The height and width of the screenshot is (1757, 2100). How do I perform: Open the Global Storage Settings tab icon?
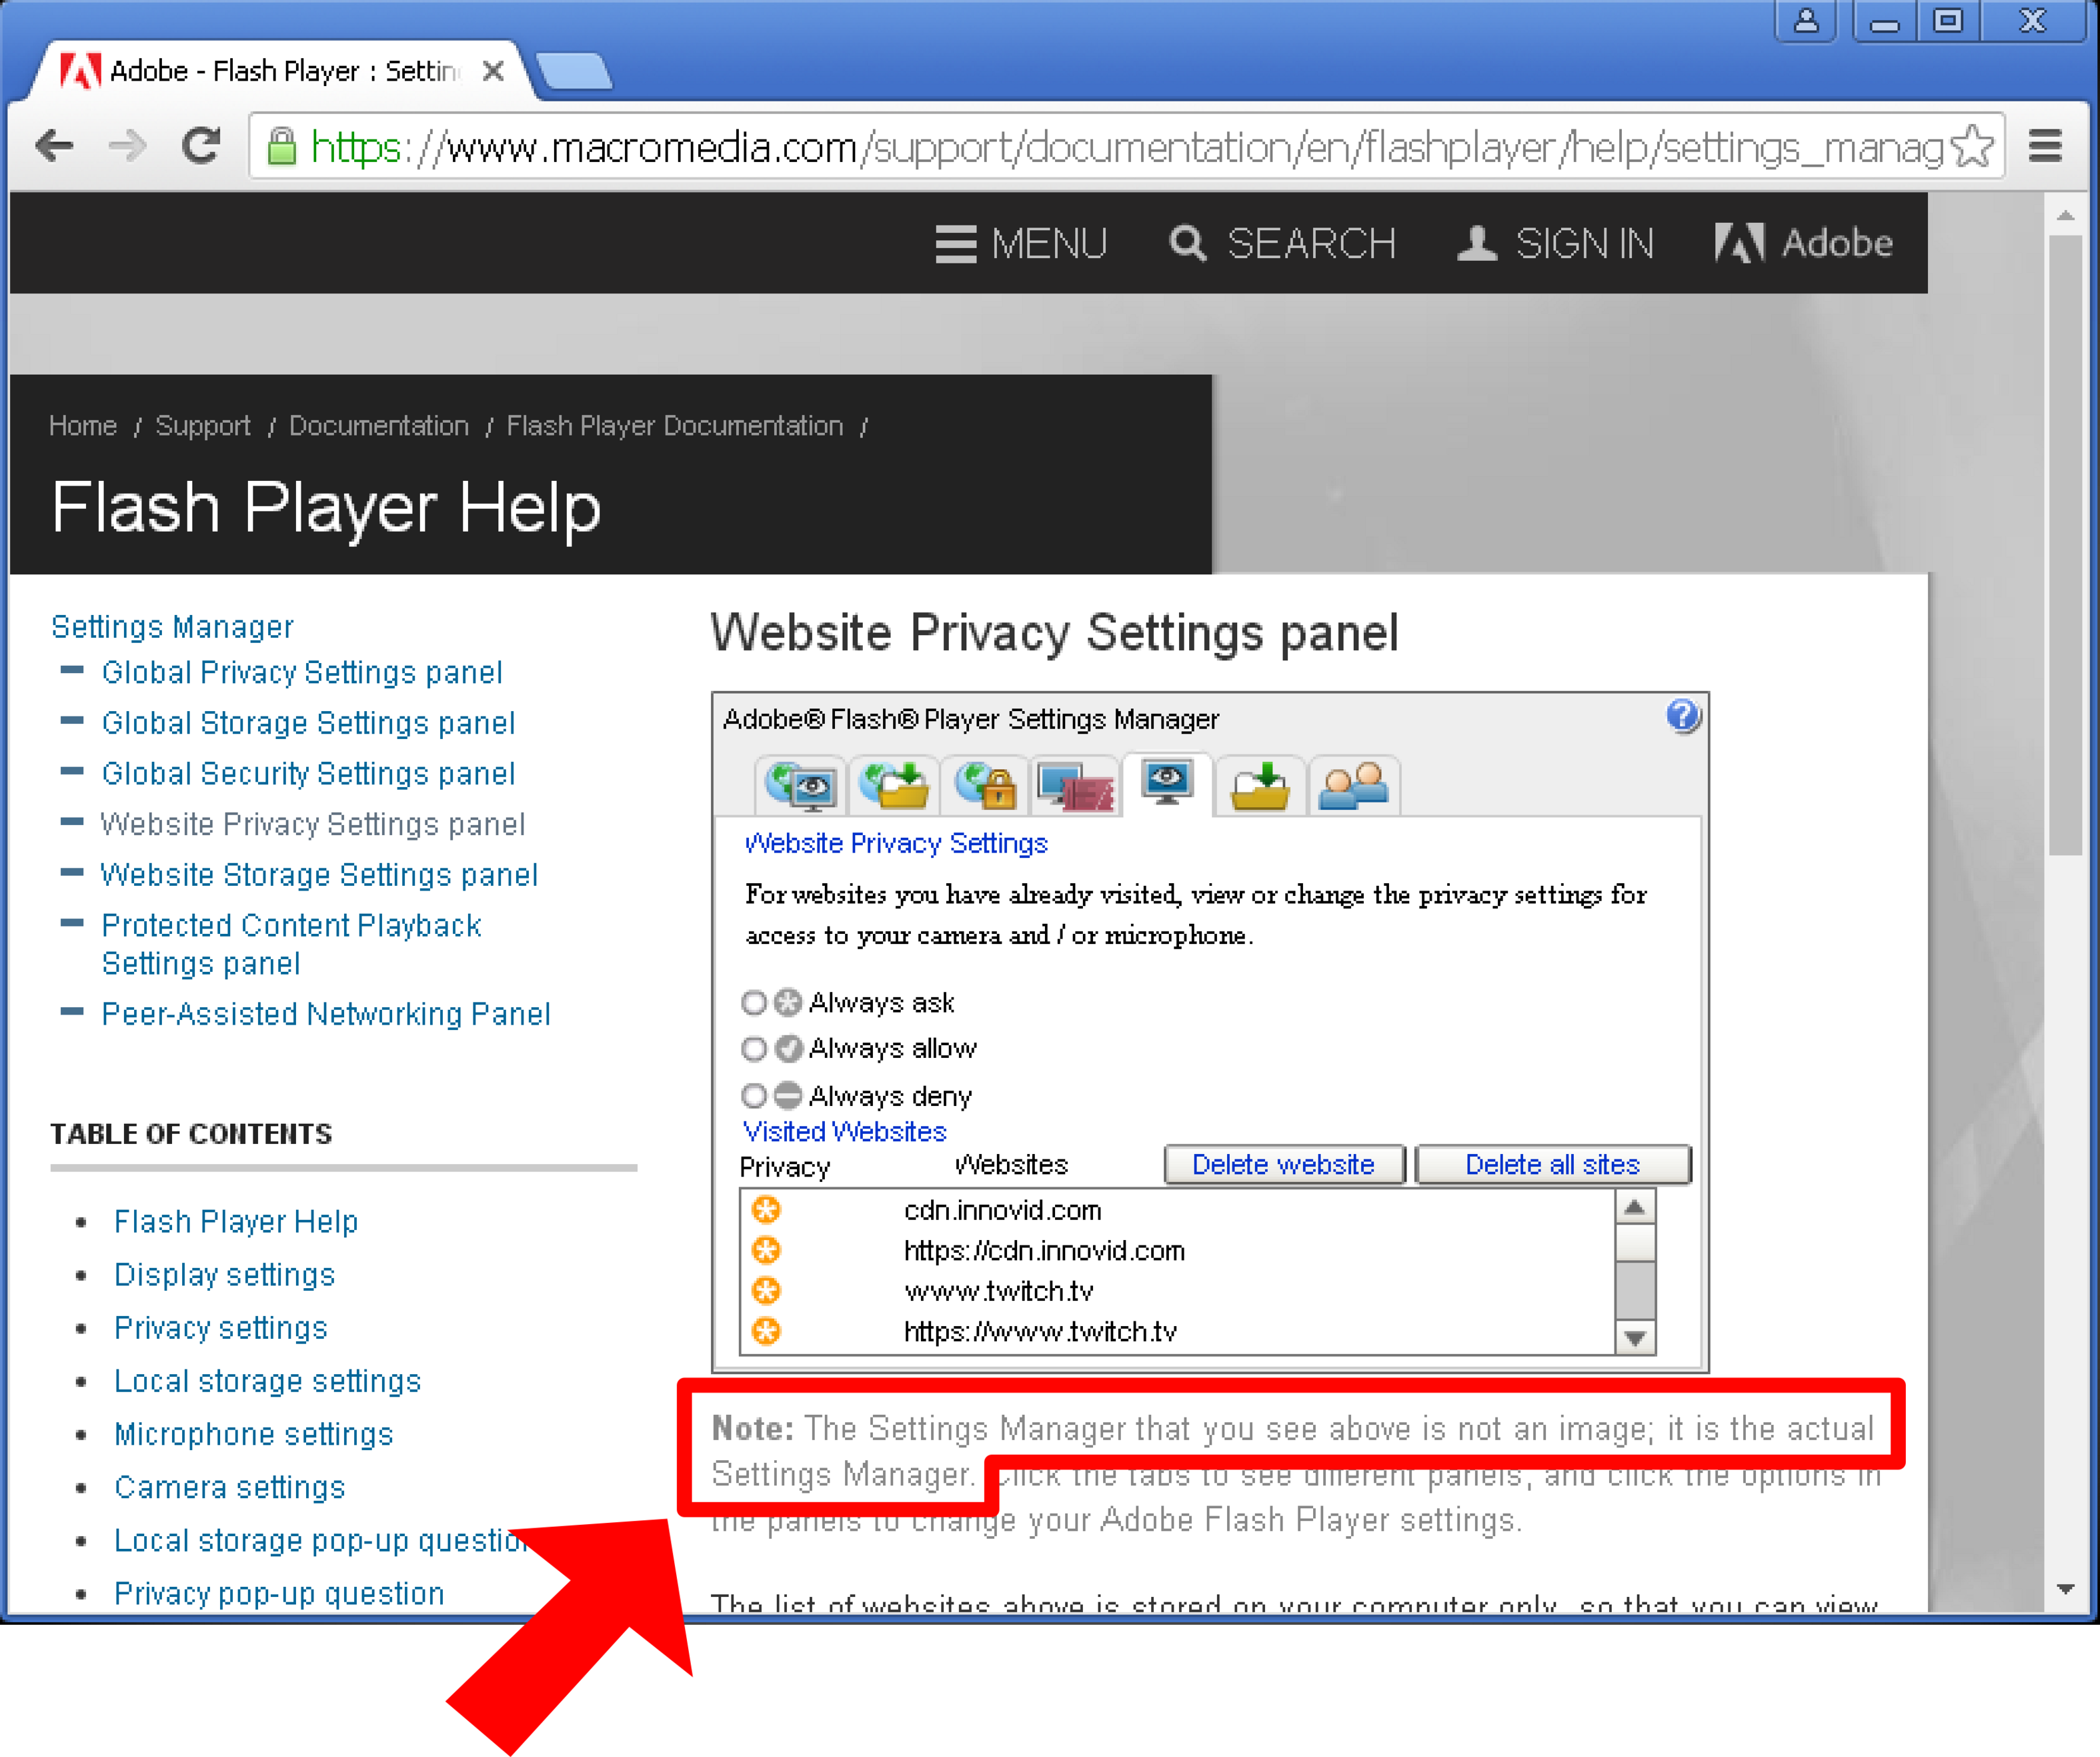coord(894,786)
